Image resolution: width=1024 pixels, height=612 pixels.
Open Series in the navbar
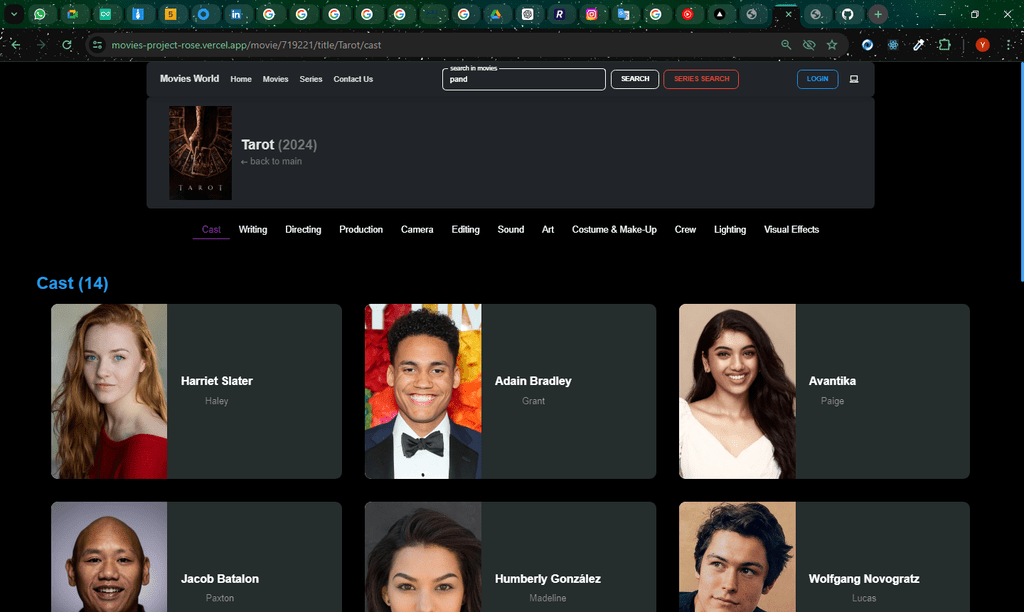click(x=311, y=79)
